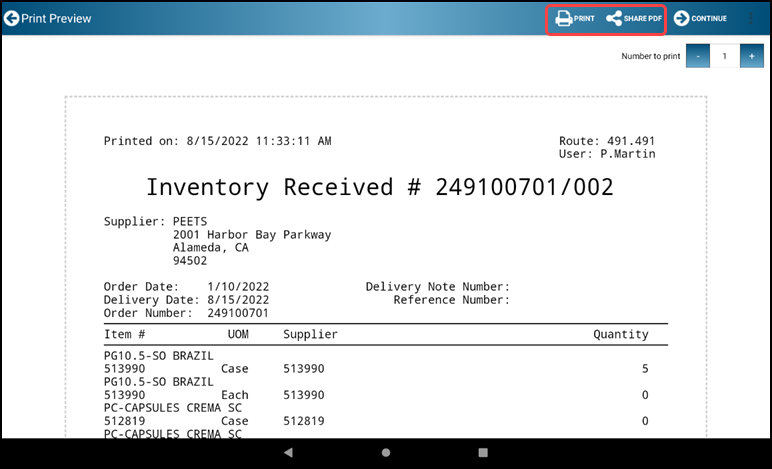Image resolution: width=772 pixels, height=469 pixels.
Task: Click the Supplier column header
Action: 311,335
